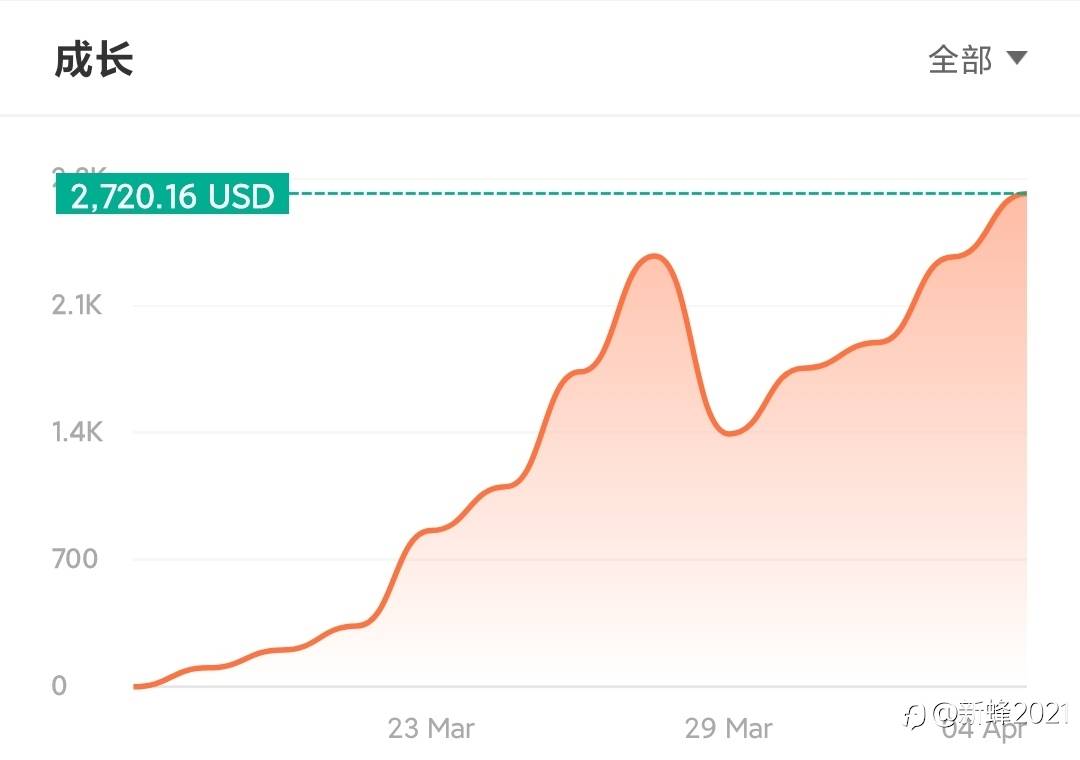This screenshot has width=1080, height=760.
Task: Click the @新蜂2021 watermark text
Action: 1000,714
